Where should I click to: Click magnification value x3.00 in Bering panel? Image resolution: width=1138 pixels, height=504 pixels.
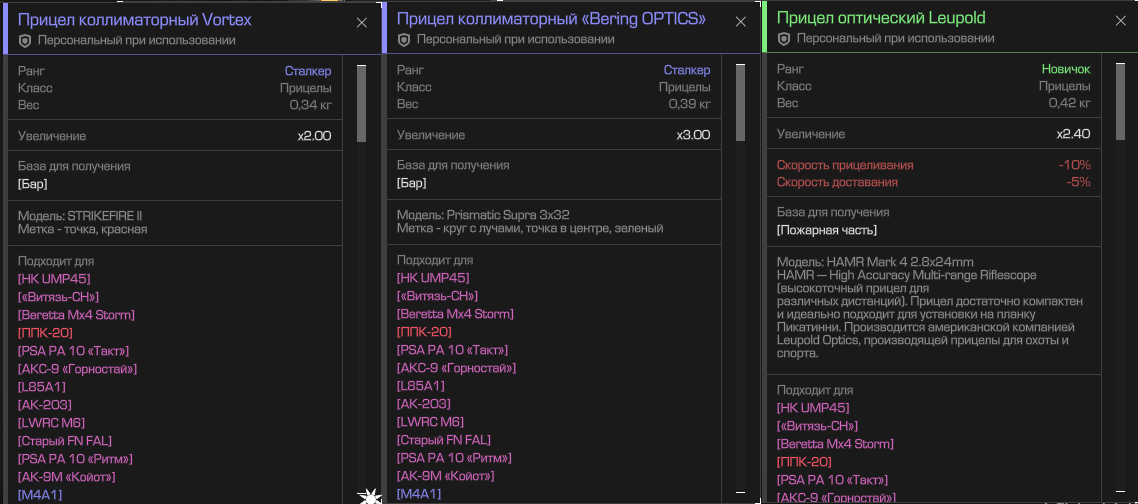click(x=693, y=135)
